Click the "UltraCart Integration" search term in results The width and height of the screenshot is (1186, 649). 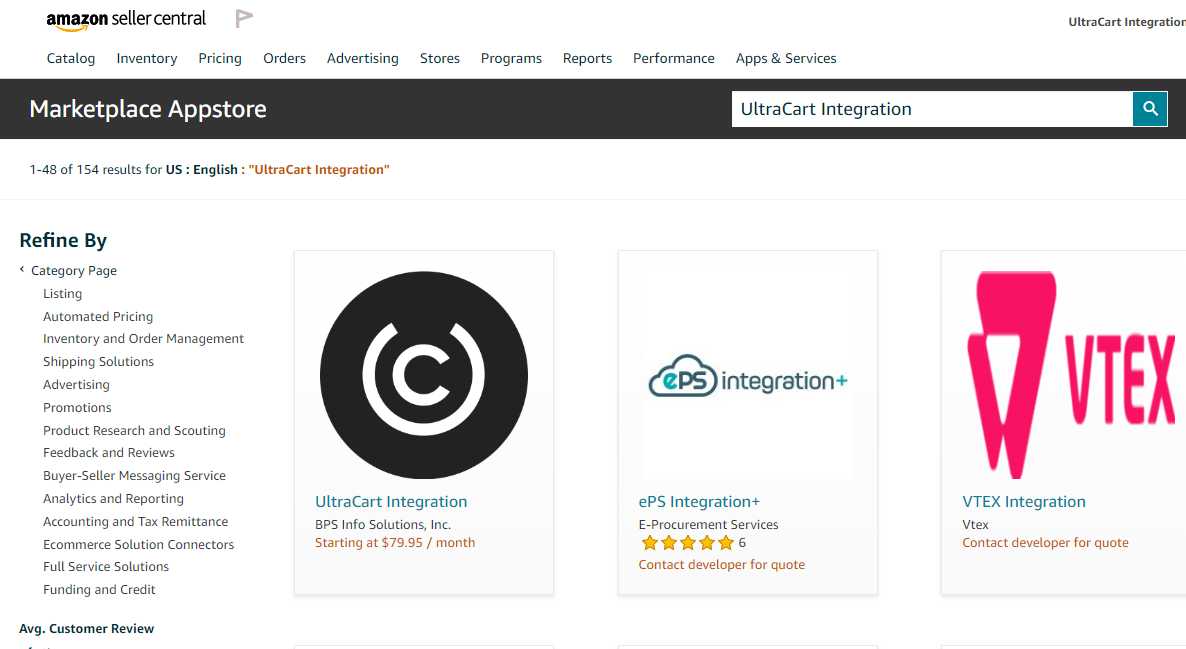(318, 169)
